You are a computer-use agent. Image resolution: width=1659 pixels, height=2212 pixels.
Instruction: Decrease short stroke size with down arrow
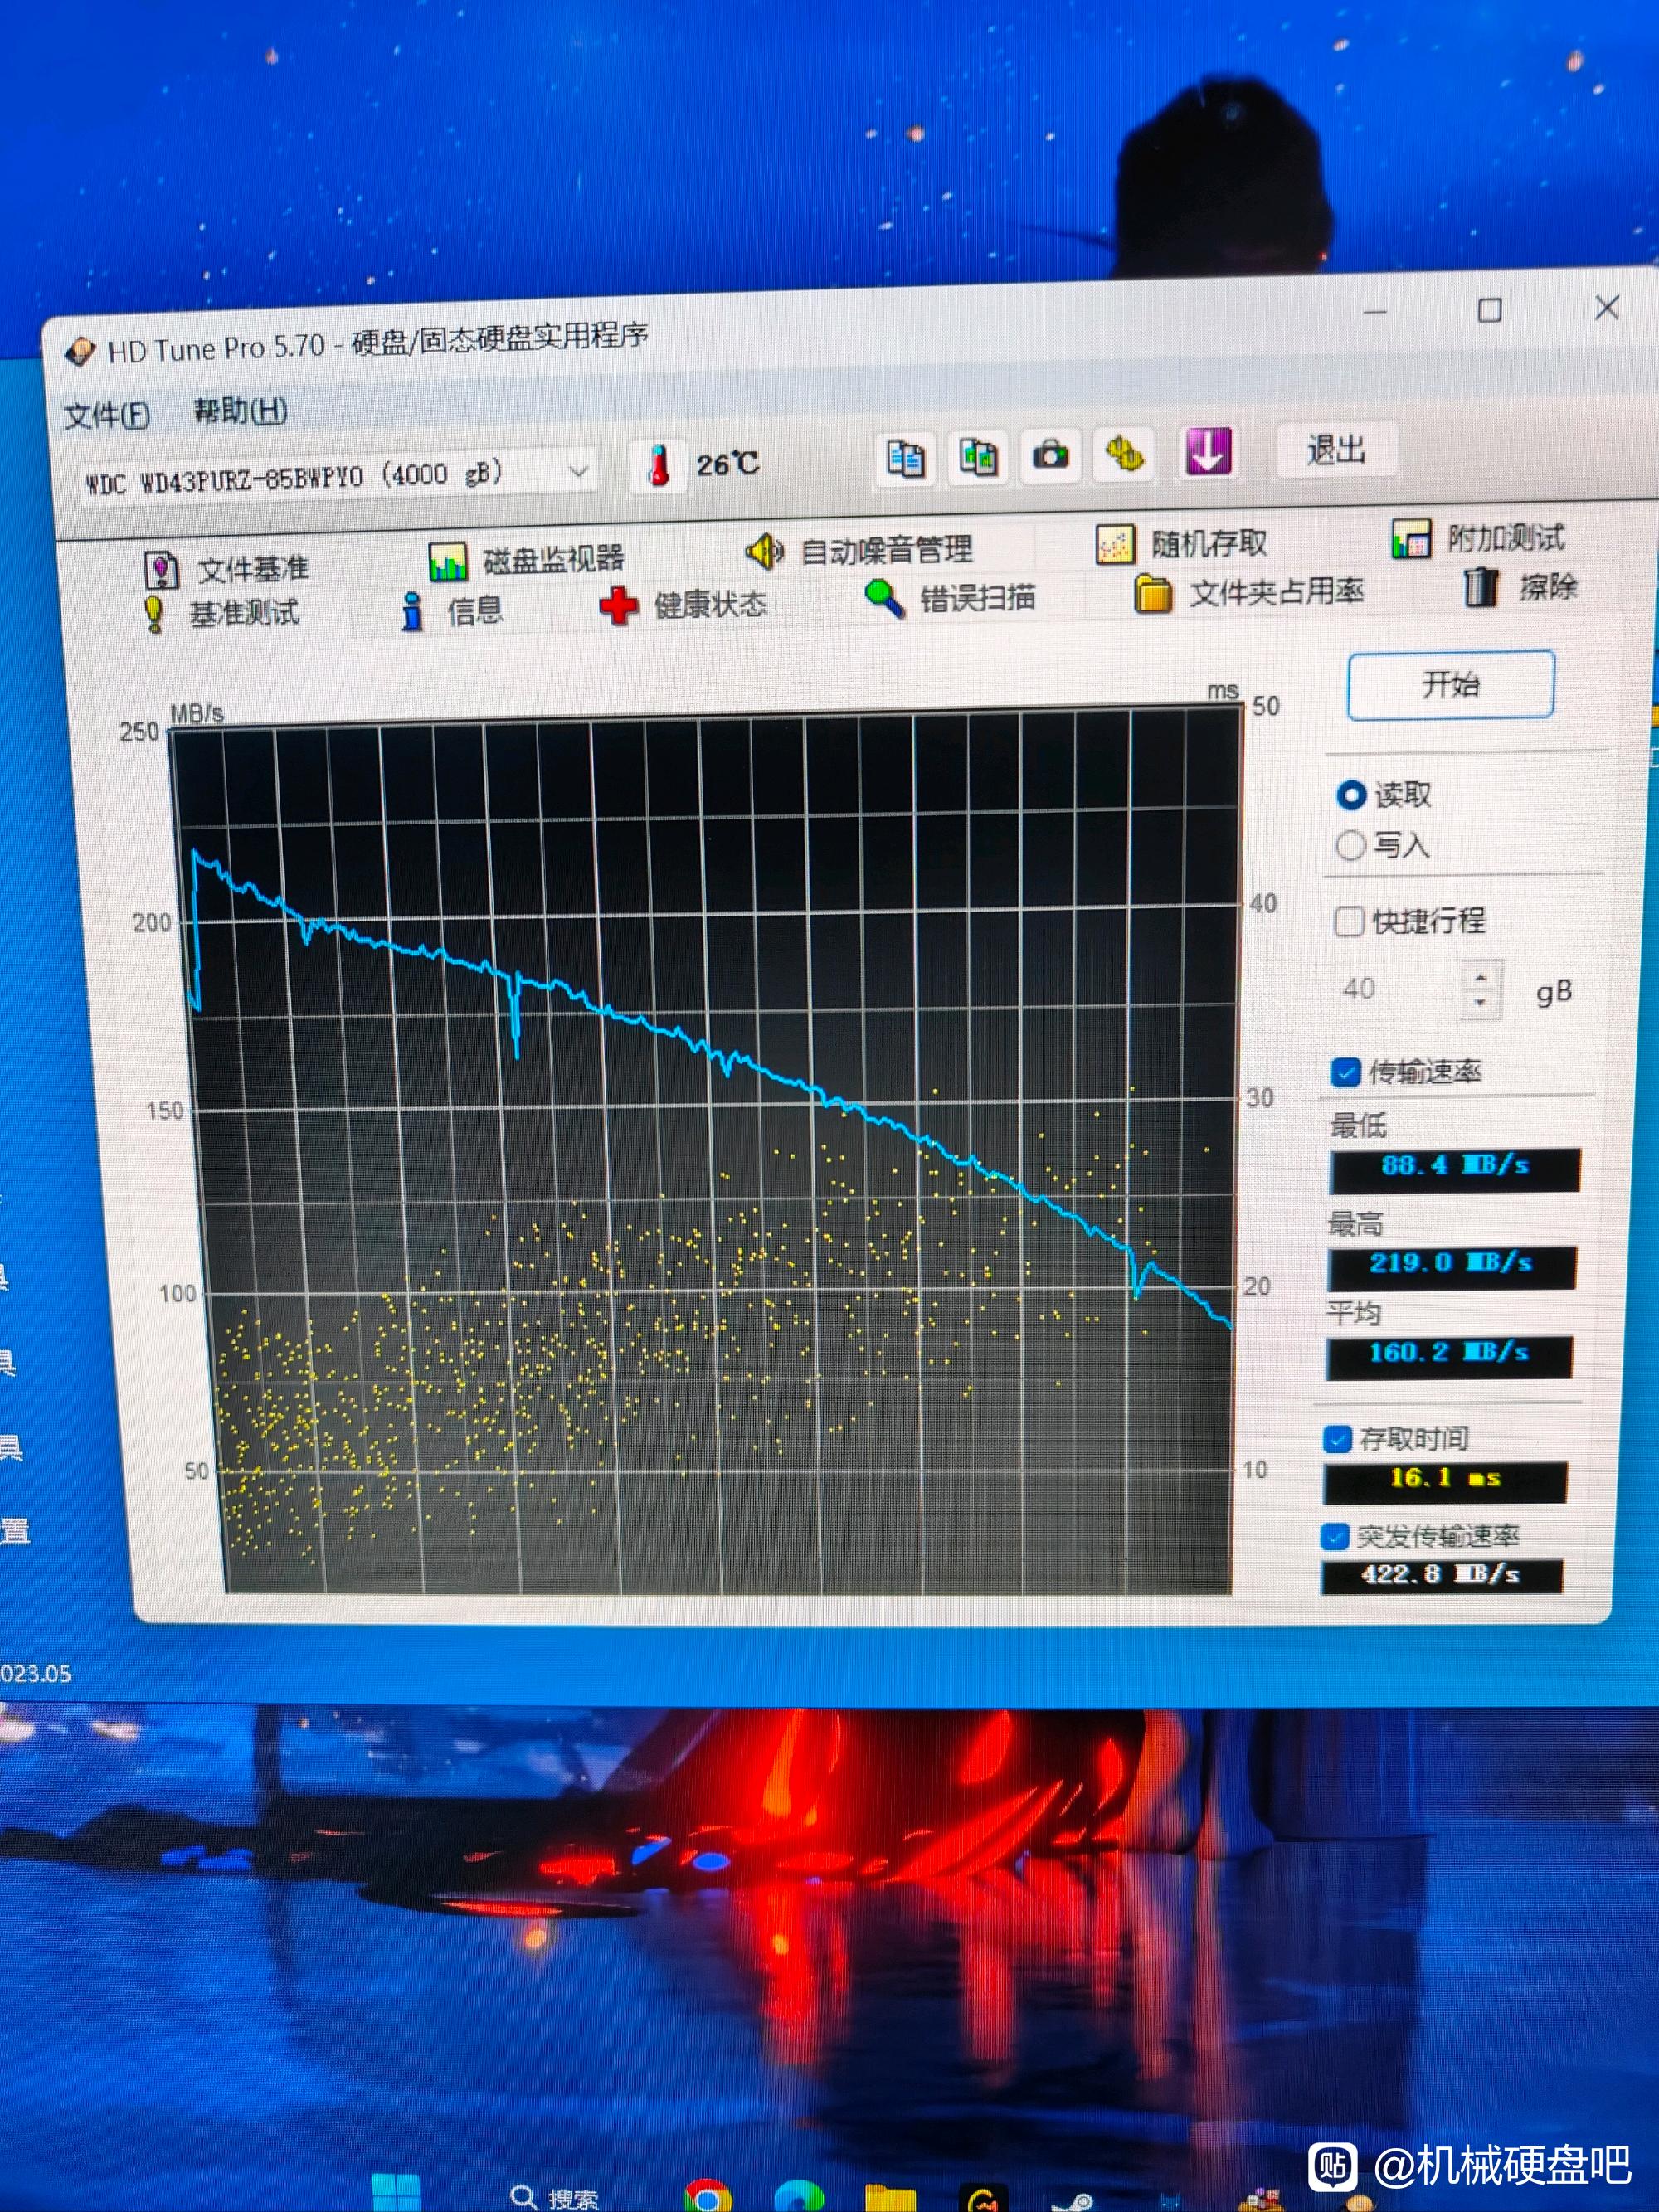(1481, 1003)
